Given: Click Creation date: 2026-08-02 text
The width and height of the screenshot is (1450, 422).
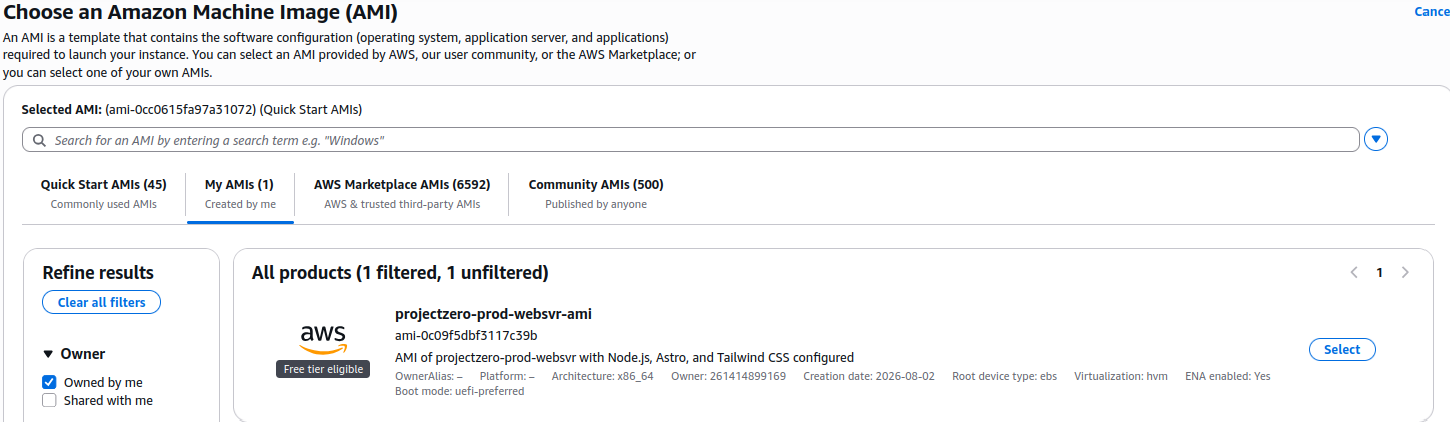Looking at the screenshot, I should [869, 376].
